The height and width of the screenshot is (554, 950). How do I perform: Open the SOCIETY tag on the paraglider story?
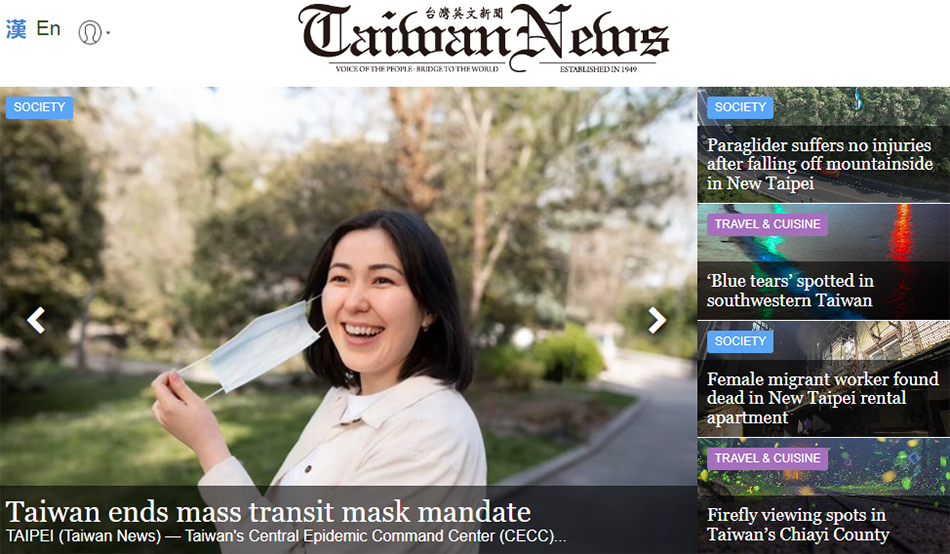(740, 107)
